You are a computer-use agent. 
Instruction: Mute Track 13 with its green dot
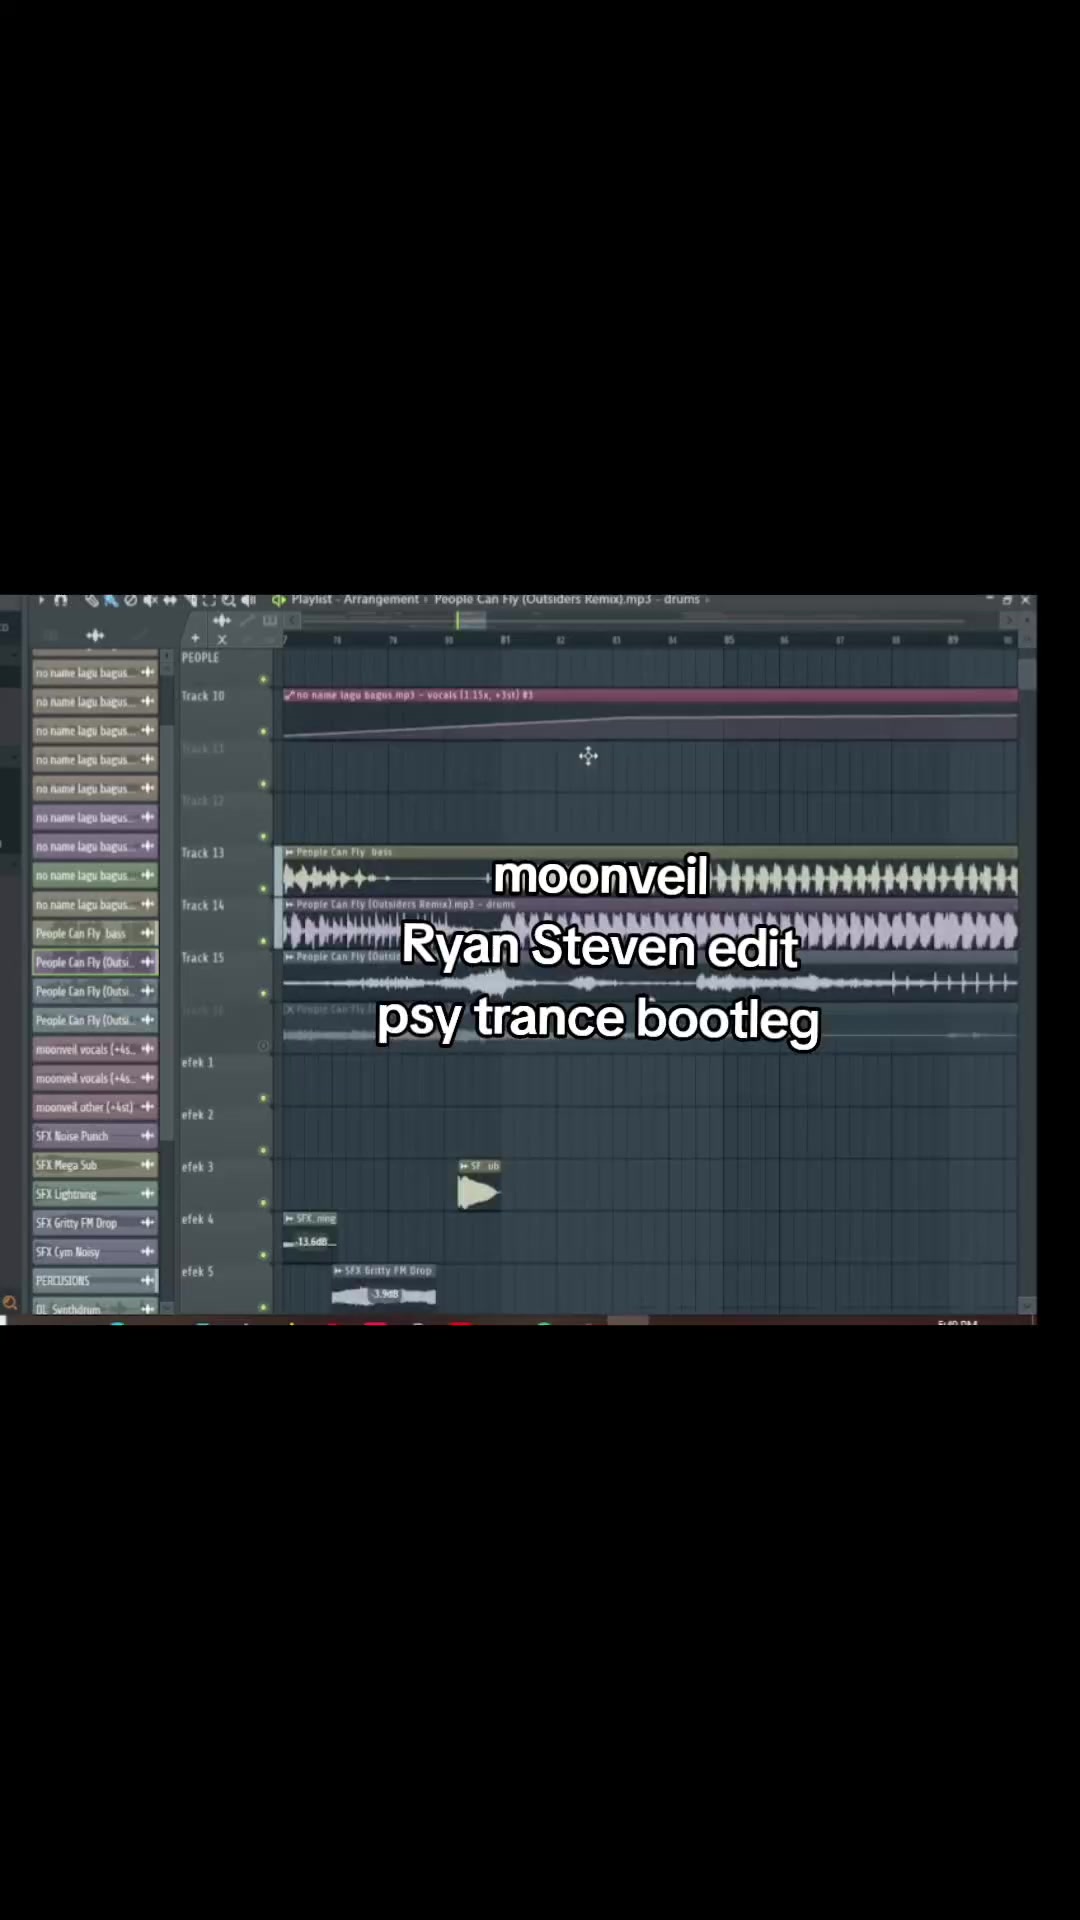point(264,889)
